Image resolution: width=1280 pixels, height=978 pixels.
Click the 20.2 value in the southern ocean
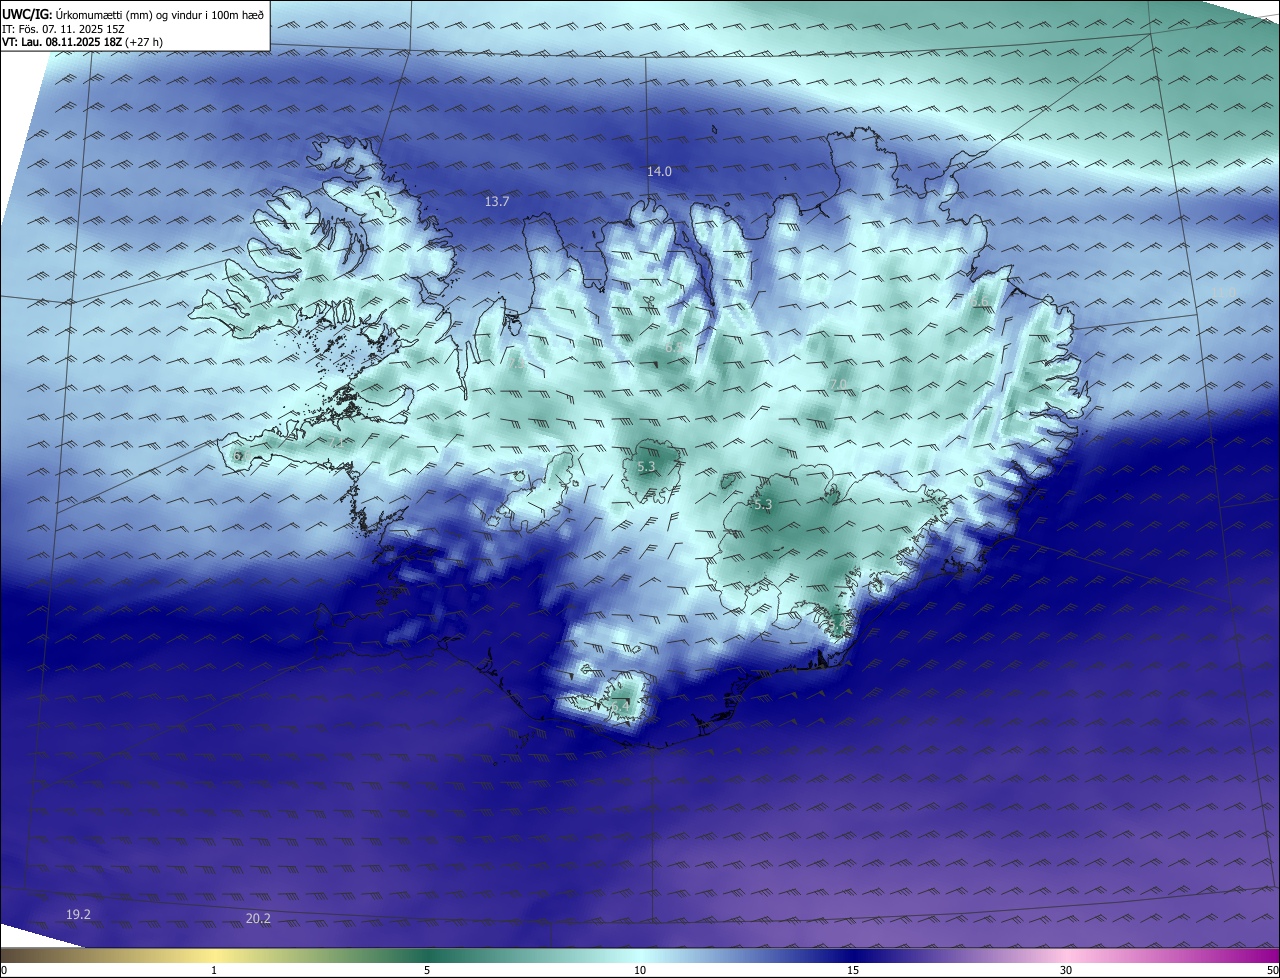tap(258, 919)
